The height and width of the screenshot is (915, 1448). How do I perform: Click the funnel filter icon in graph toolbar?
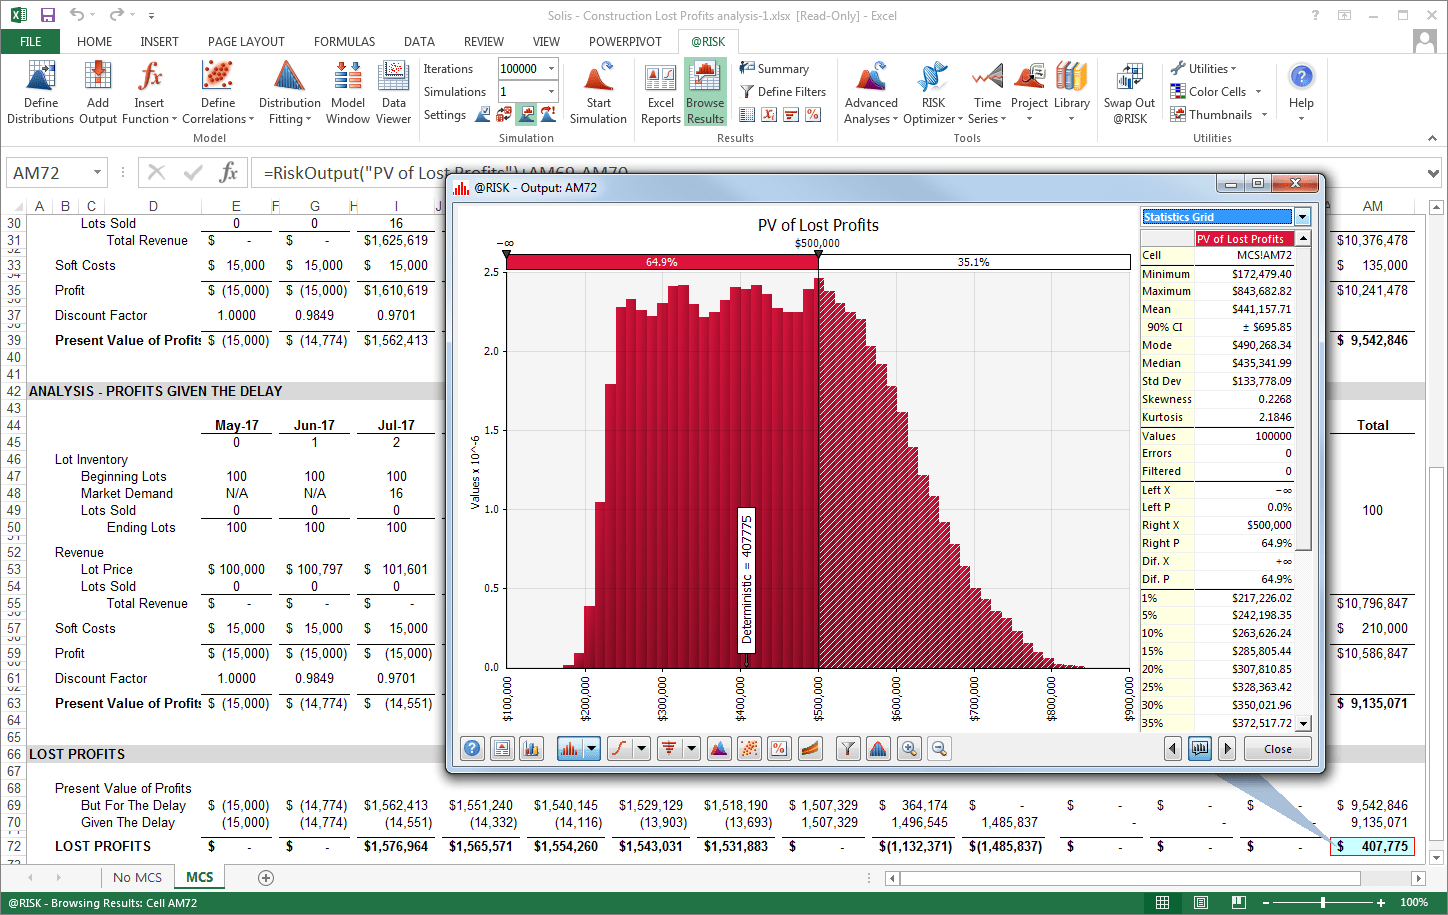pos(848,748)
